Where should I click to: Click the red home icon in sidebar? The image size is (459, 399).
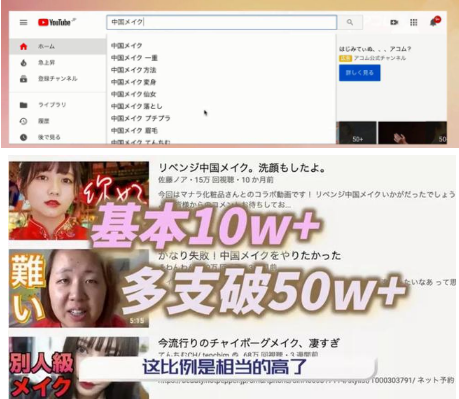click(x=23, y=46)
